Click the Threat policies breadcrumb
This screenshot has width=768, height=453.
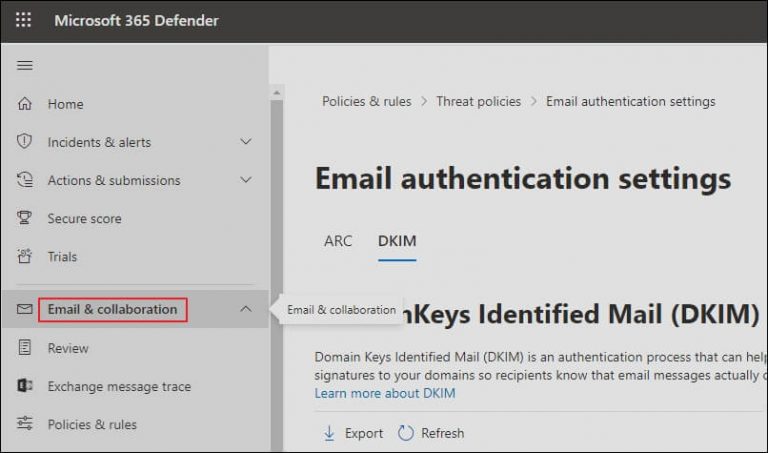(x=479, y=101)
